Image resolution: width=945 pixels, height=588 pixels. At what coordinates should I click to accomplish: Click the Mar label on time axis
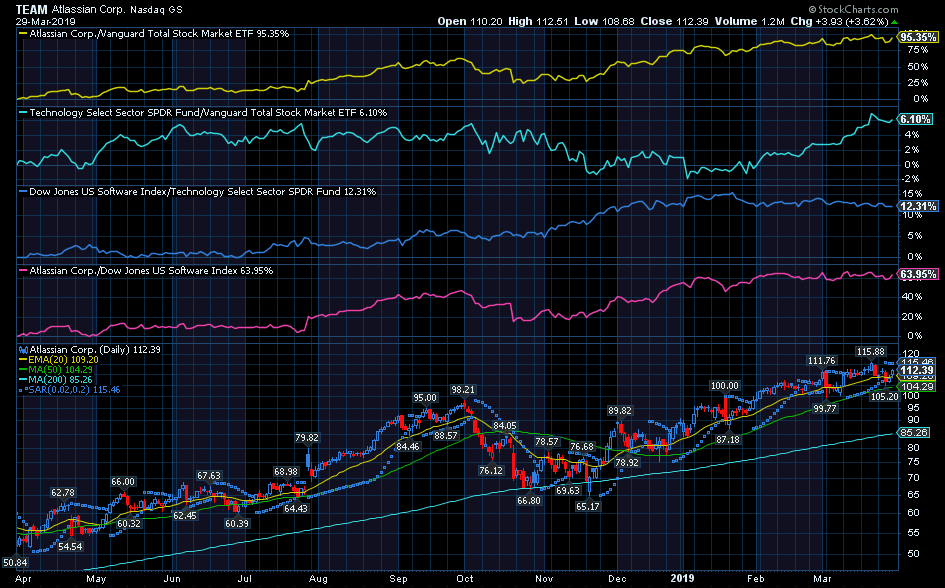pos(822,579)
